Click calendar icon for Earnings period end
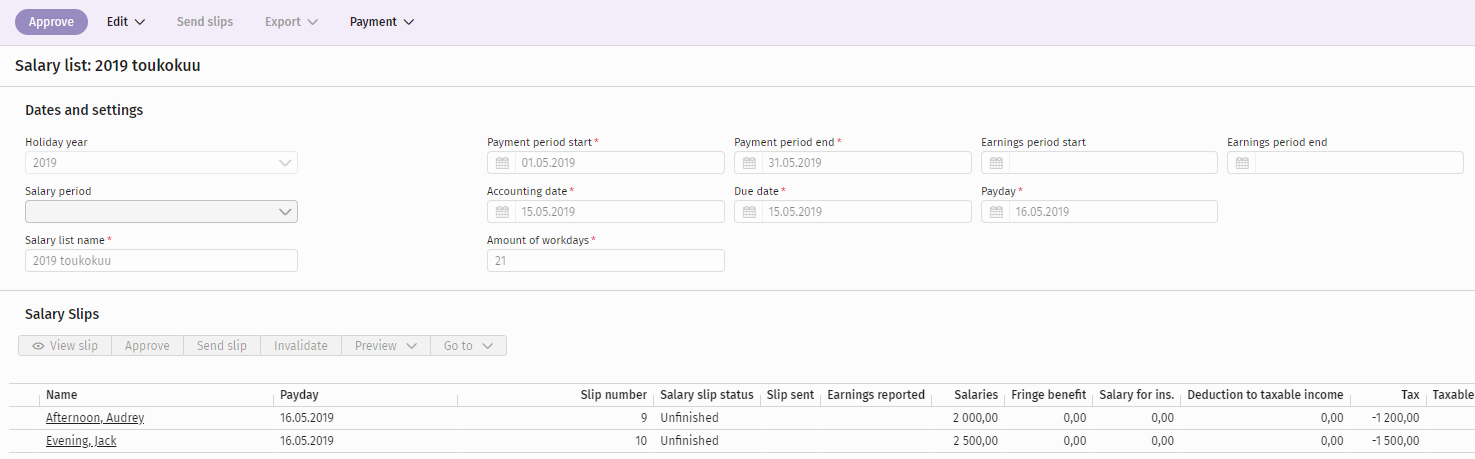1475x459 pixels. pos(1242,163)
